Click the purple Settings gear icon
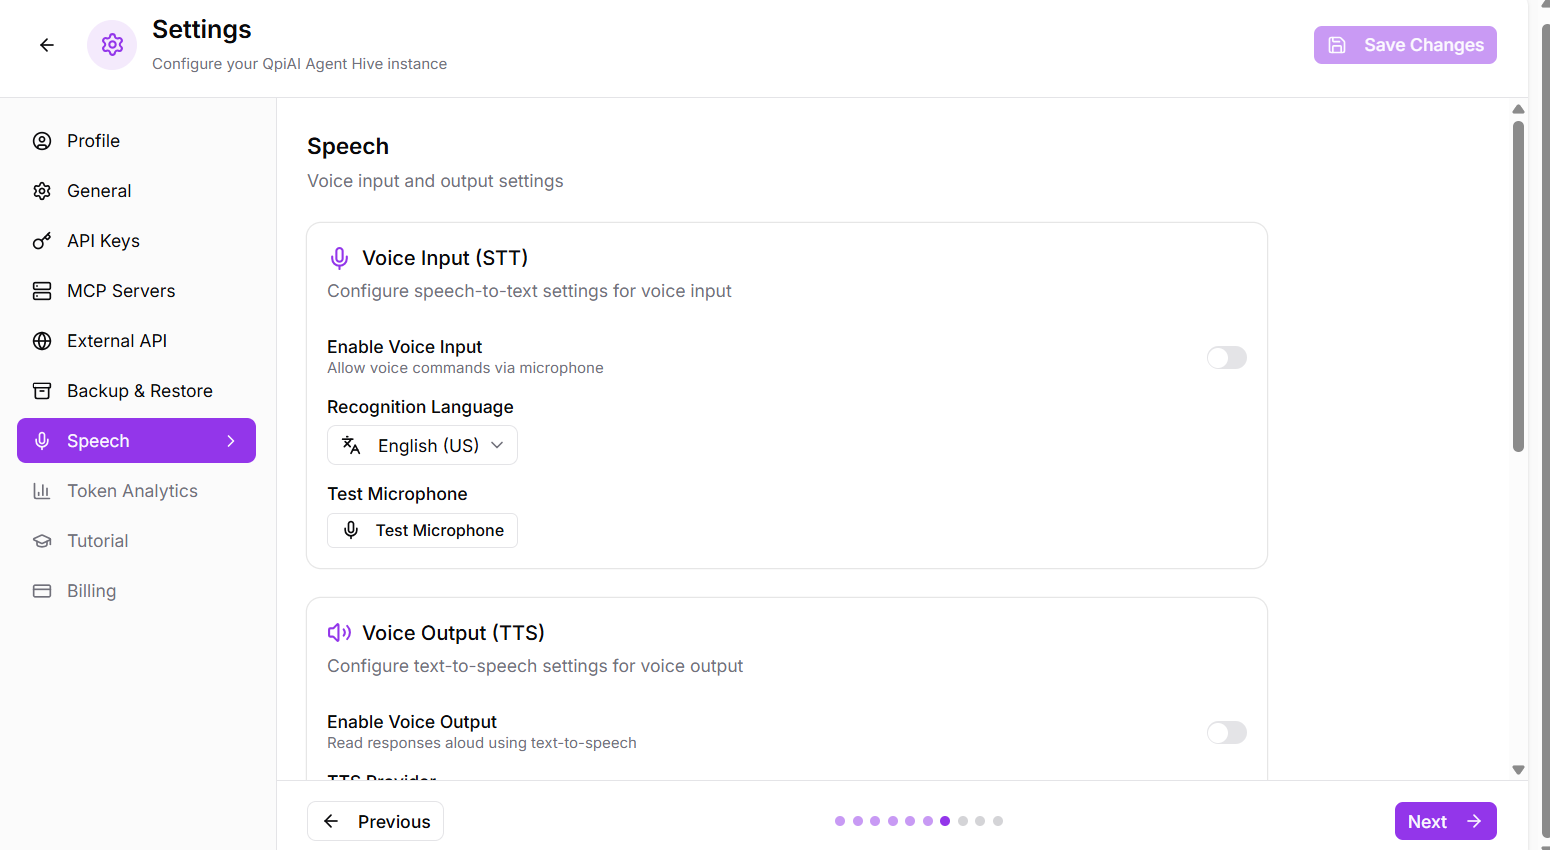1550x850 pixels. (x=112, y=45)
